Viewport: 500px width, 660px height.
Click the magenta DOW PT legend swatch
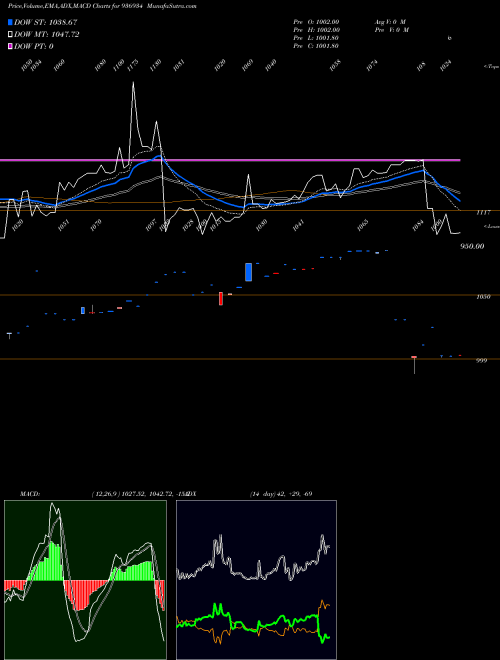tap(11, 46)
